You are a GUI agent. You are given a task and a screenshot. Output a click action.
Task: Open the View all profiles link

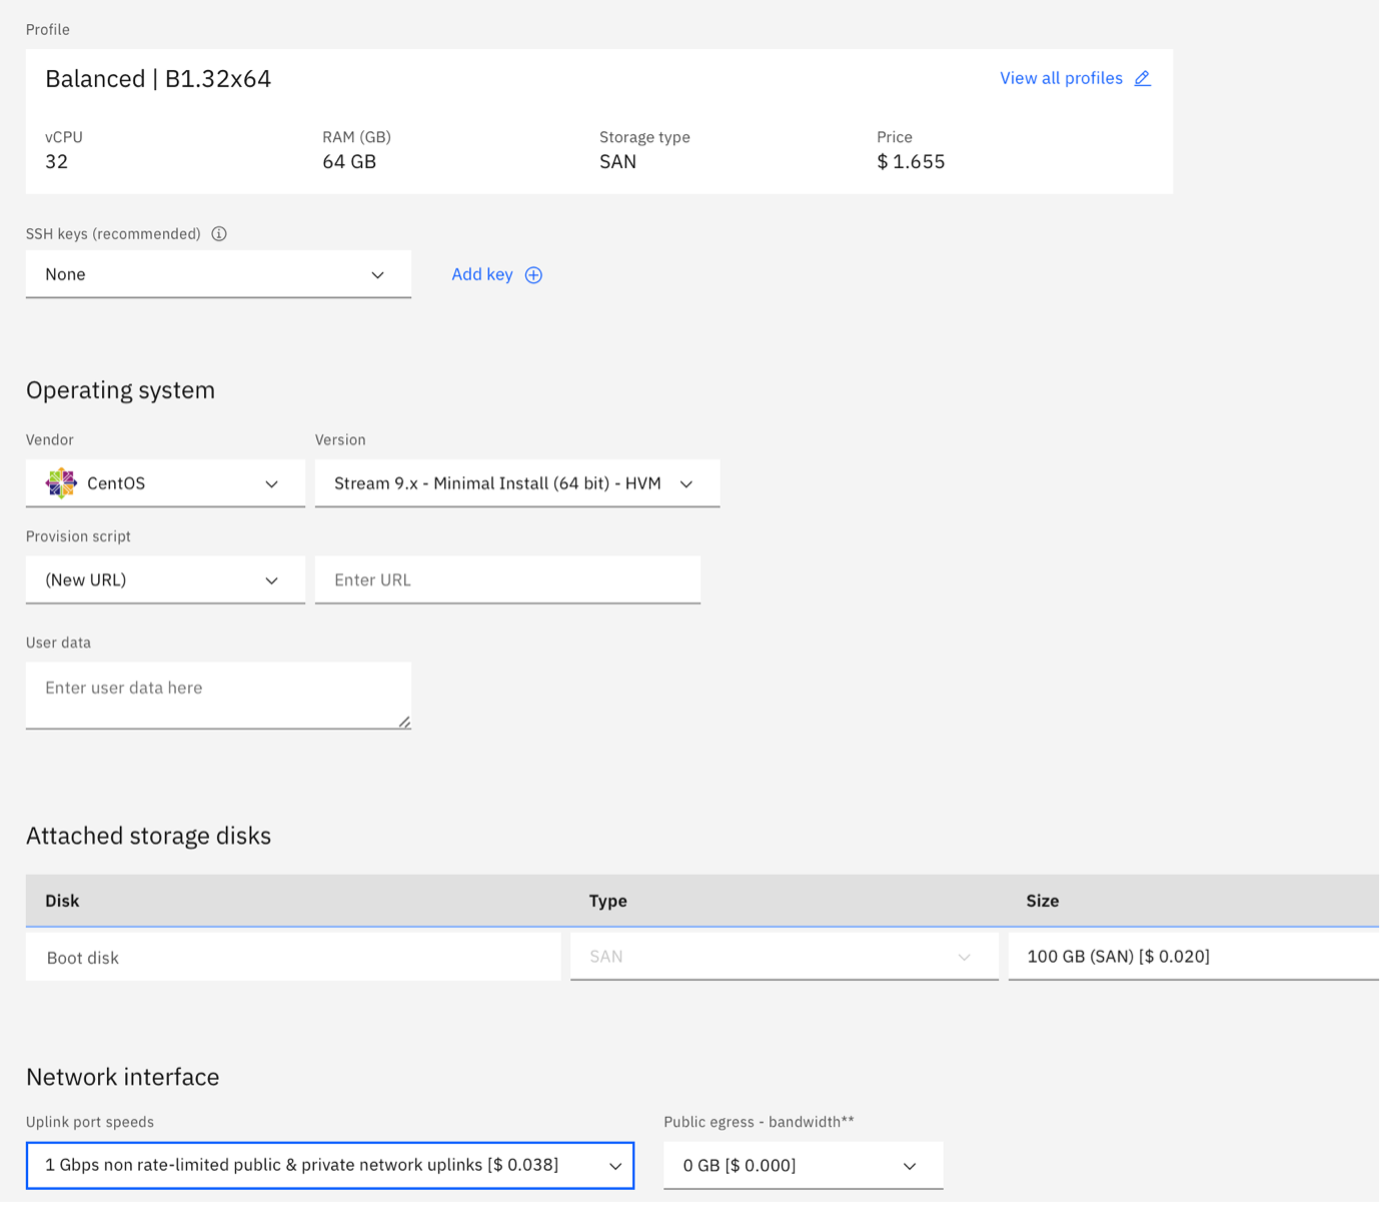(1060, 78)
